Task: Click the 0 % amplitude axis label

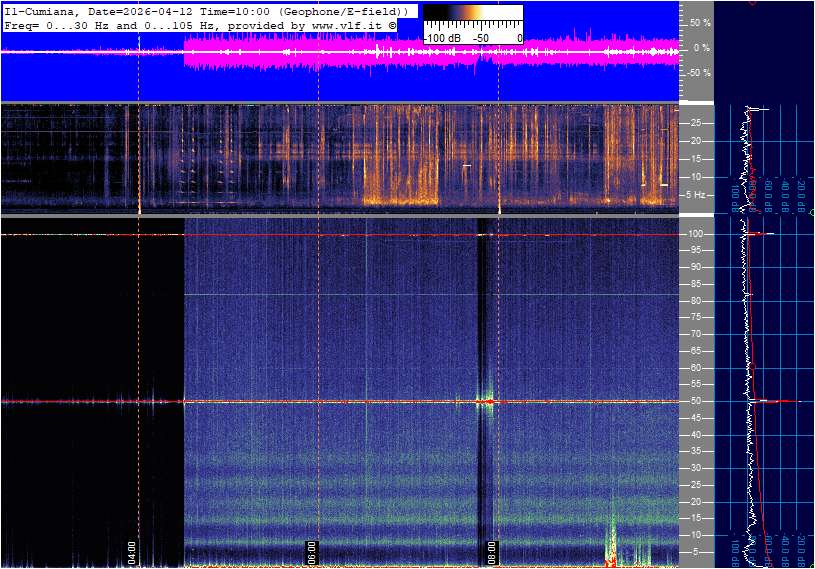Action: point(702,47)
